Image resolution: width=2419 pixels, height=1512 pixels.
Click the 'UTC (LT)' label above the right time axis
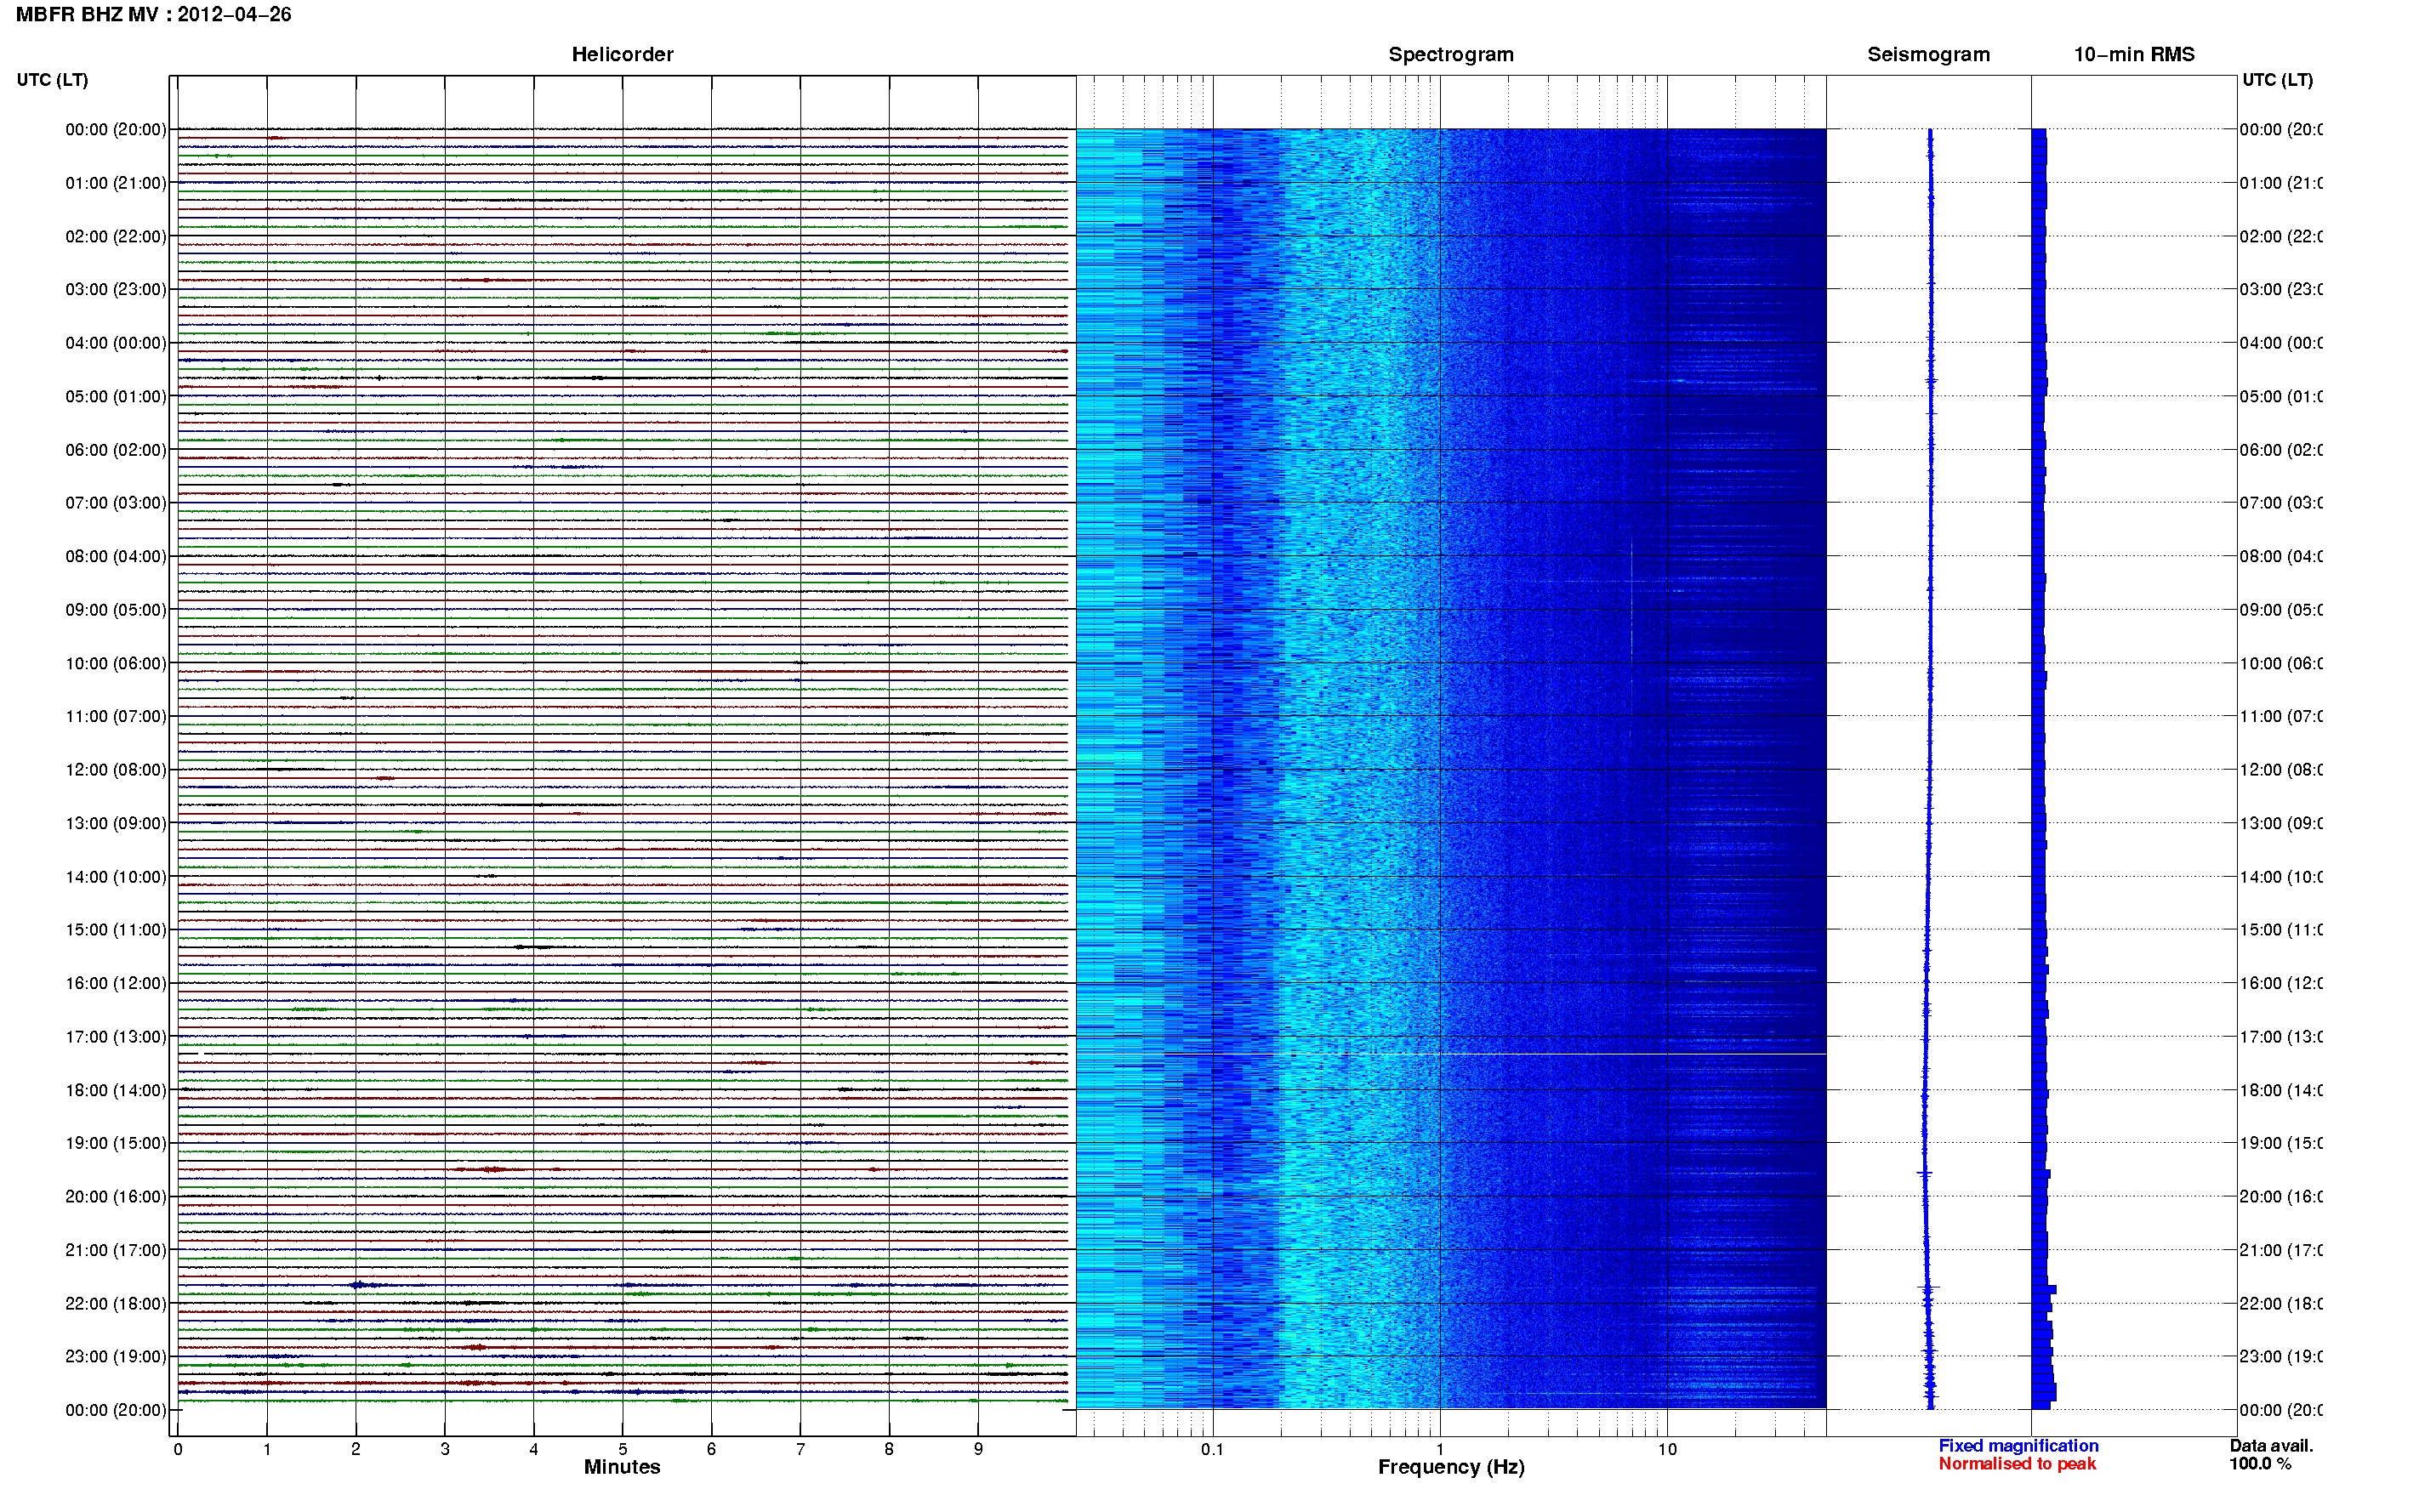point(2277,80)
